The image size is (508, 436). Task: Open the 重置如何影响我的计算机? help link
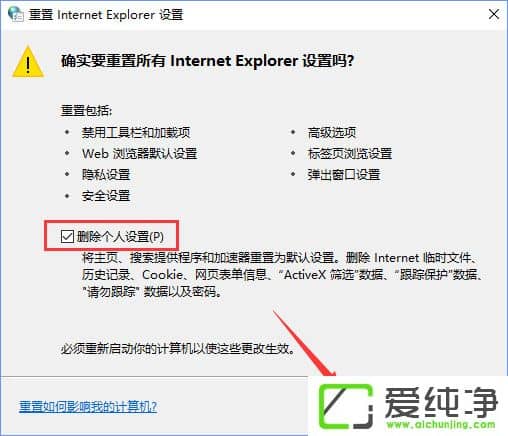click(88, 407)
